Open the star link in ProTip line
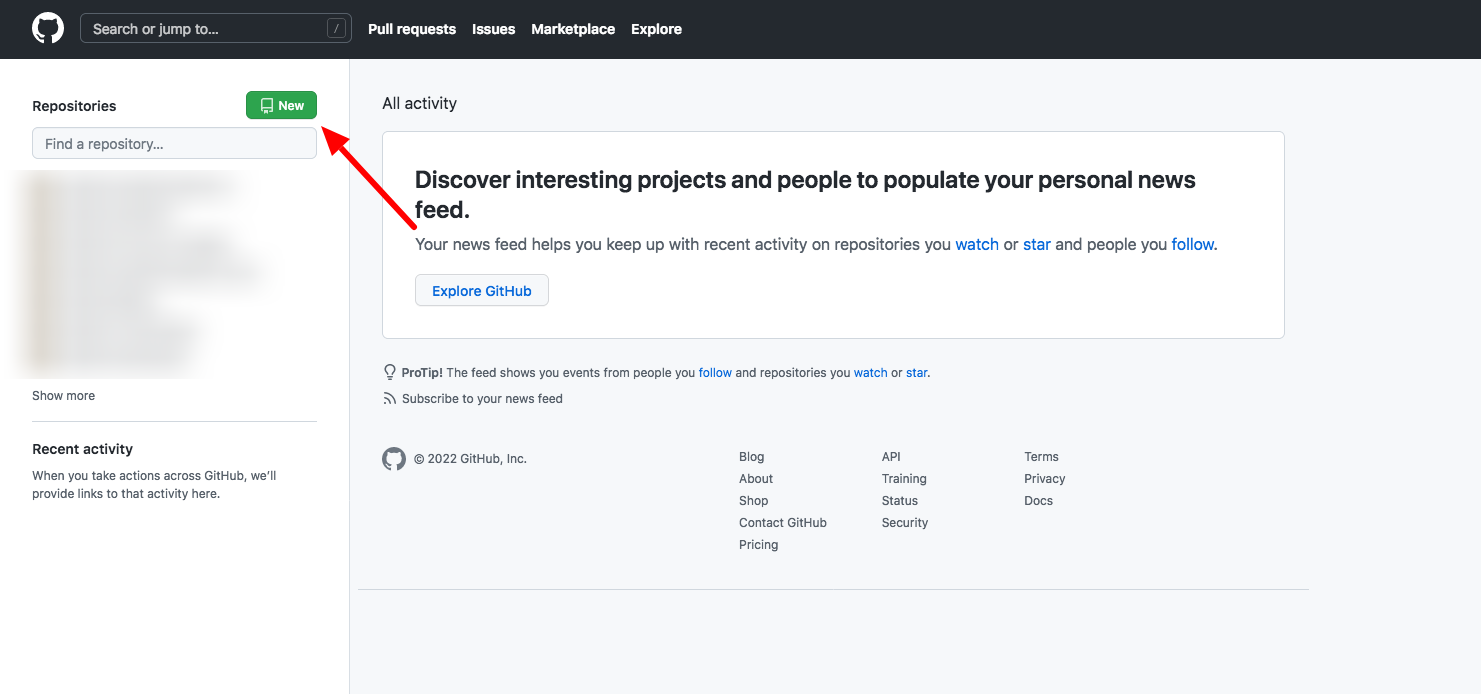The width and height of the screenshot is (1481, 694). point(917,372)
